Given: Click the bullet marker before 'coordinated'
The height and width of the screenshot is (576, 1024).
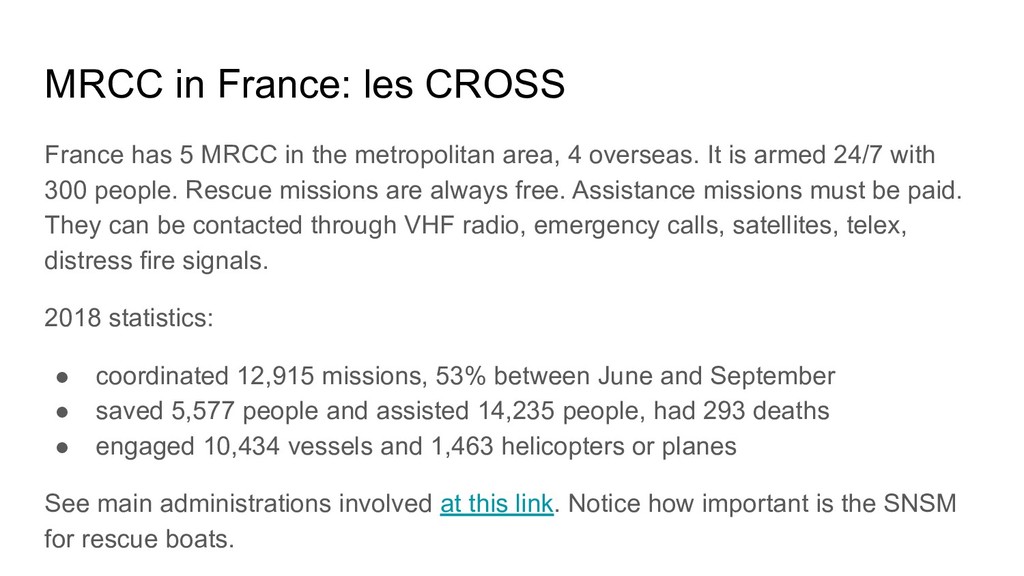Looking at the screenshot, I should [63, 377].
